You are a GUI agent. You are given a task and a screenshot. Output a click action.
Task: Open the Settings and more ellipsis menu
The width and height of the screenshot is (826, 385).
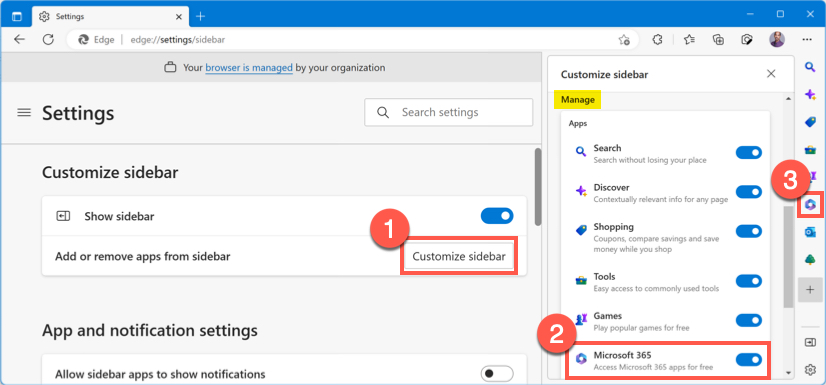pyautogui.click(x=807, y=40)
